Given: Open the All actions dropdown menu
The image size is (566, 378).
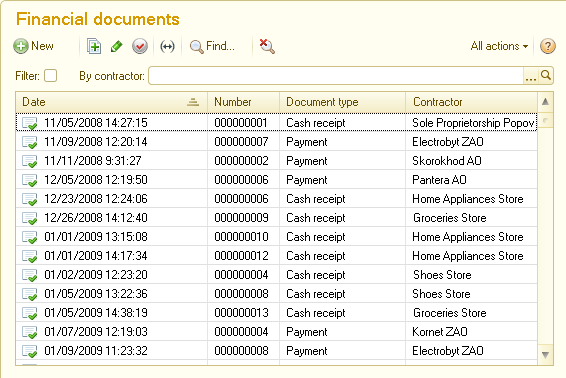Looking at the screenshot, I should click(499, 46).
